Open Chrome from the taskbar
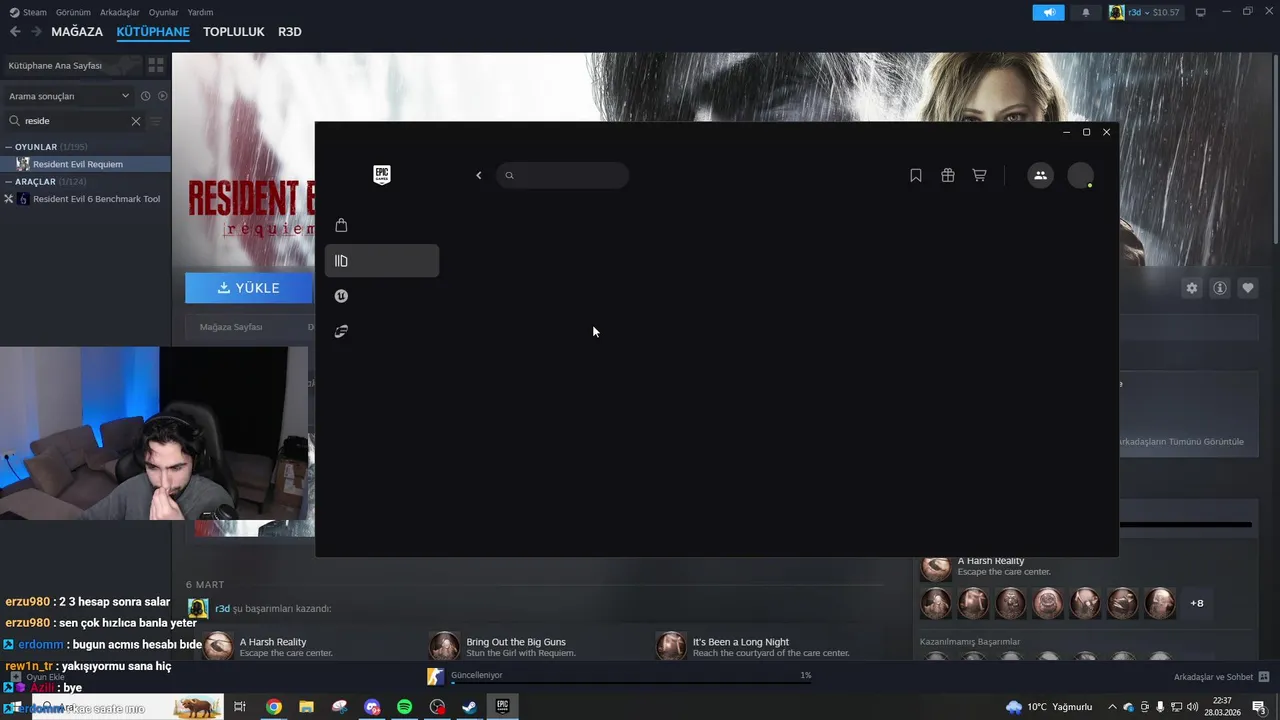Screen dimensions: 1280x720 tap(273, 707)
